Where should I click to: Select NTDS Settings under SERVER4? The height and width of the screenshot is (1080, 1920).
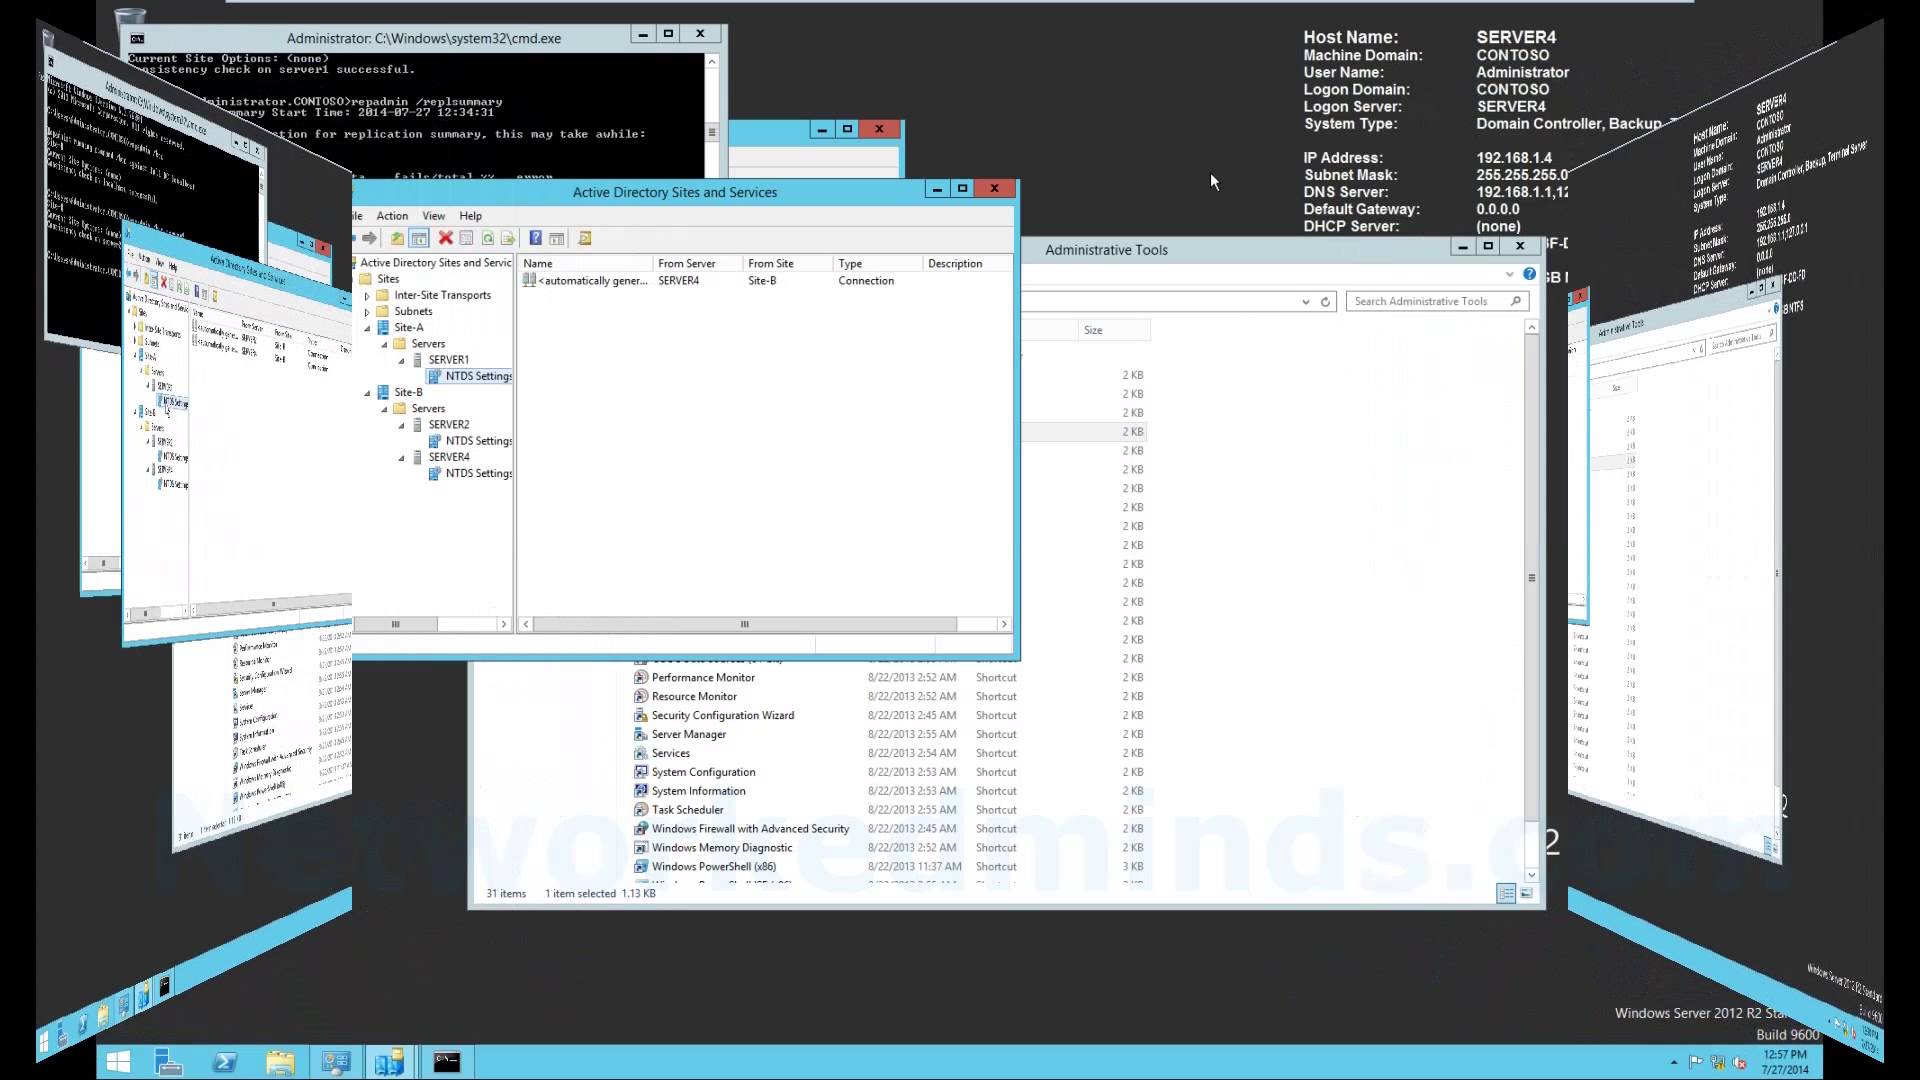[470, 474]
